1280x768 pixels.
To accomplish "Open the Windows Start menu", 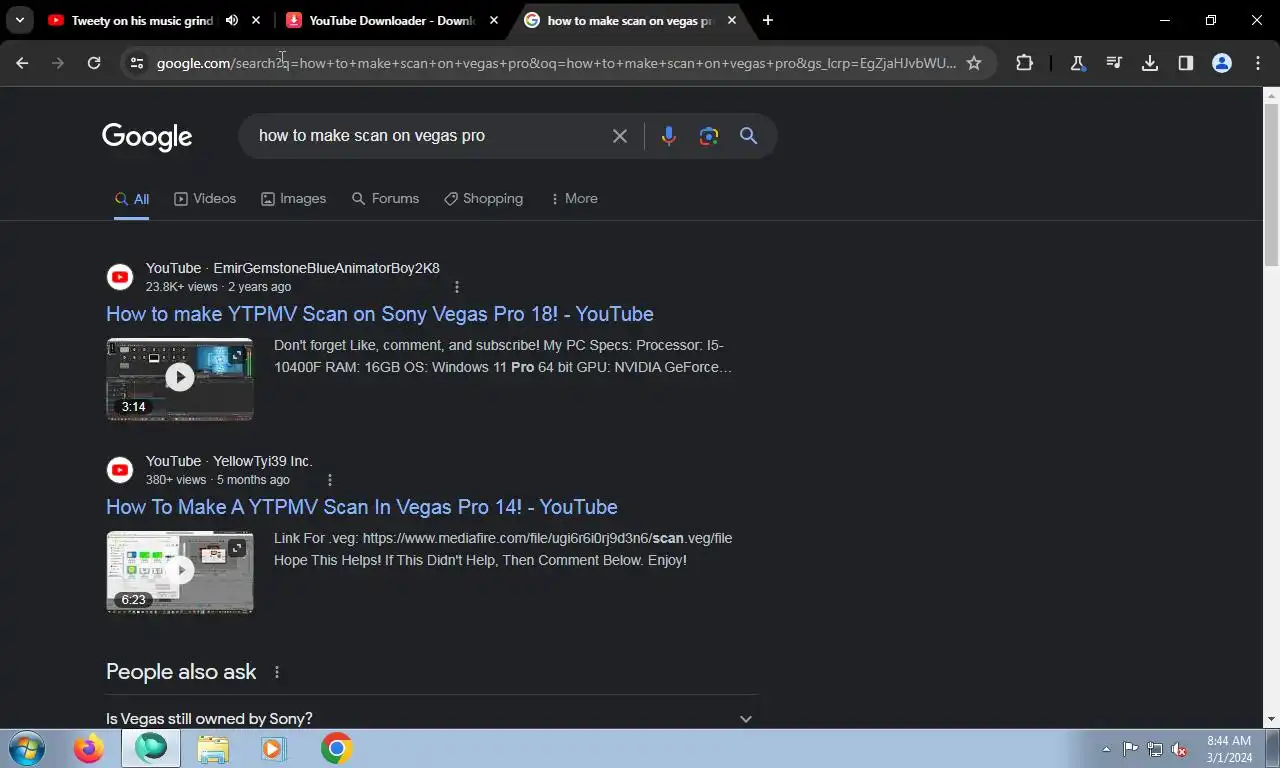I will click(x=25, y=748).
